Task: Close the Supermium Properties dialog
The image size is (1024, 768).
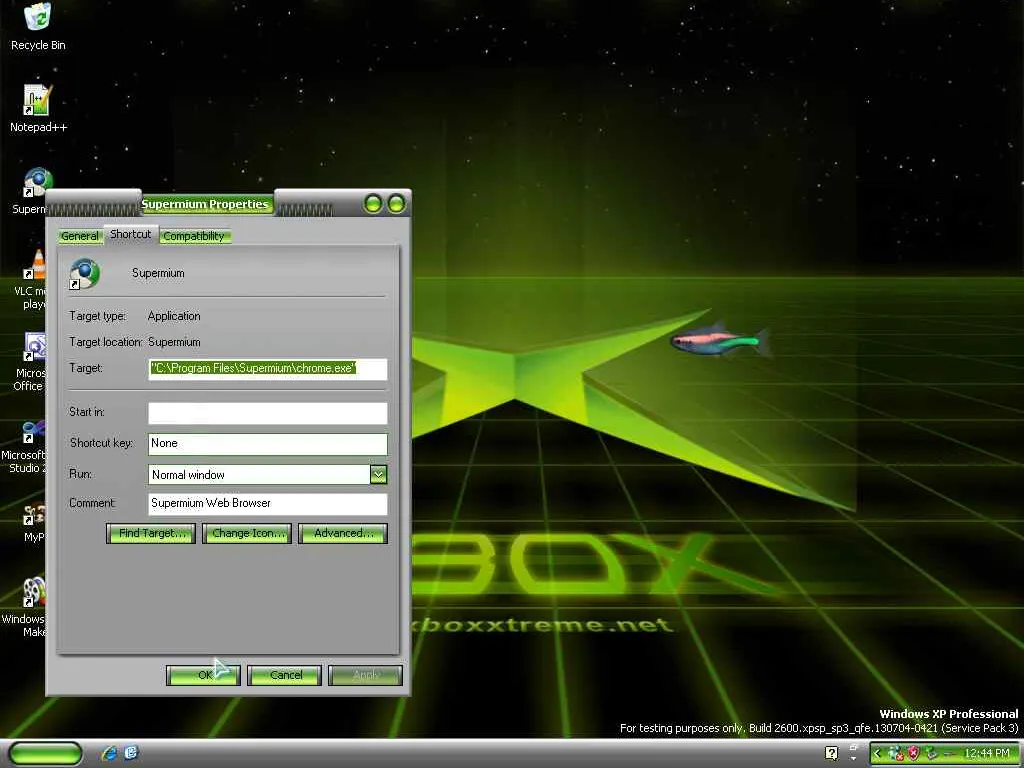Action: 396,204
